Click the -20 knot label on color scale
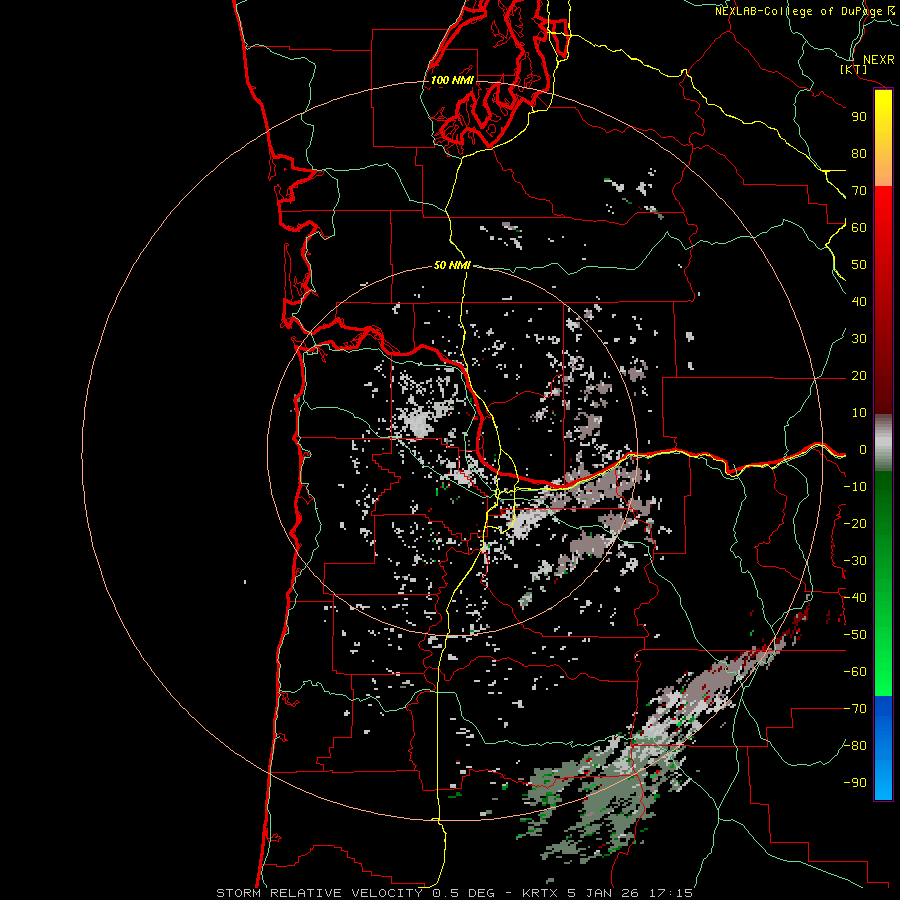Image resolution: width=900 pixels, height=900 pixels. tap(855, 523)
